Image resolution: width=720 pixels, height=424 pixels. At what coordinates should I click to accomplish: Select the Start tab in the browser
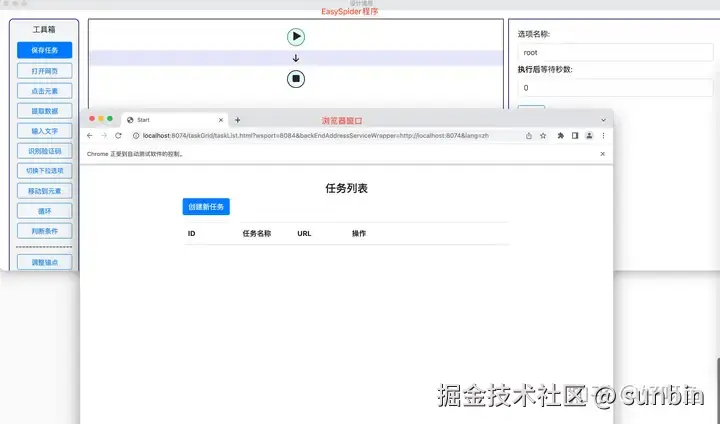point(174,120)
